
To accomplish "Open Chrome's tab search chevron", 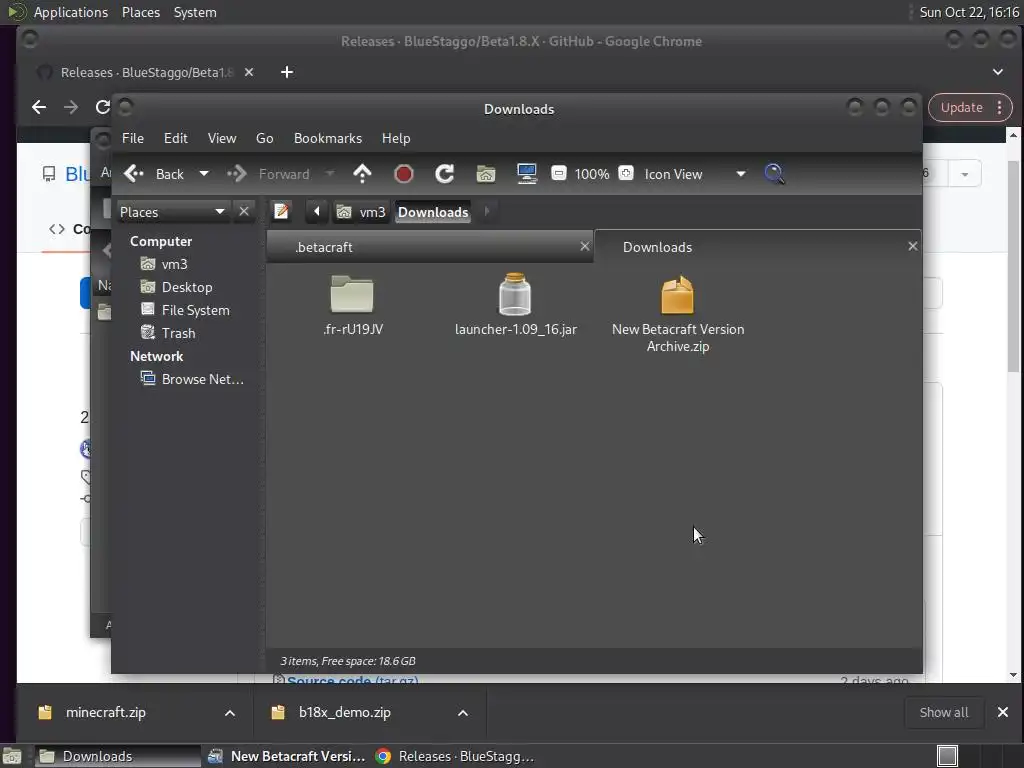I will (997, 72).
